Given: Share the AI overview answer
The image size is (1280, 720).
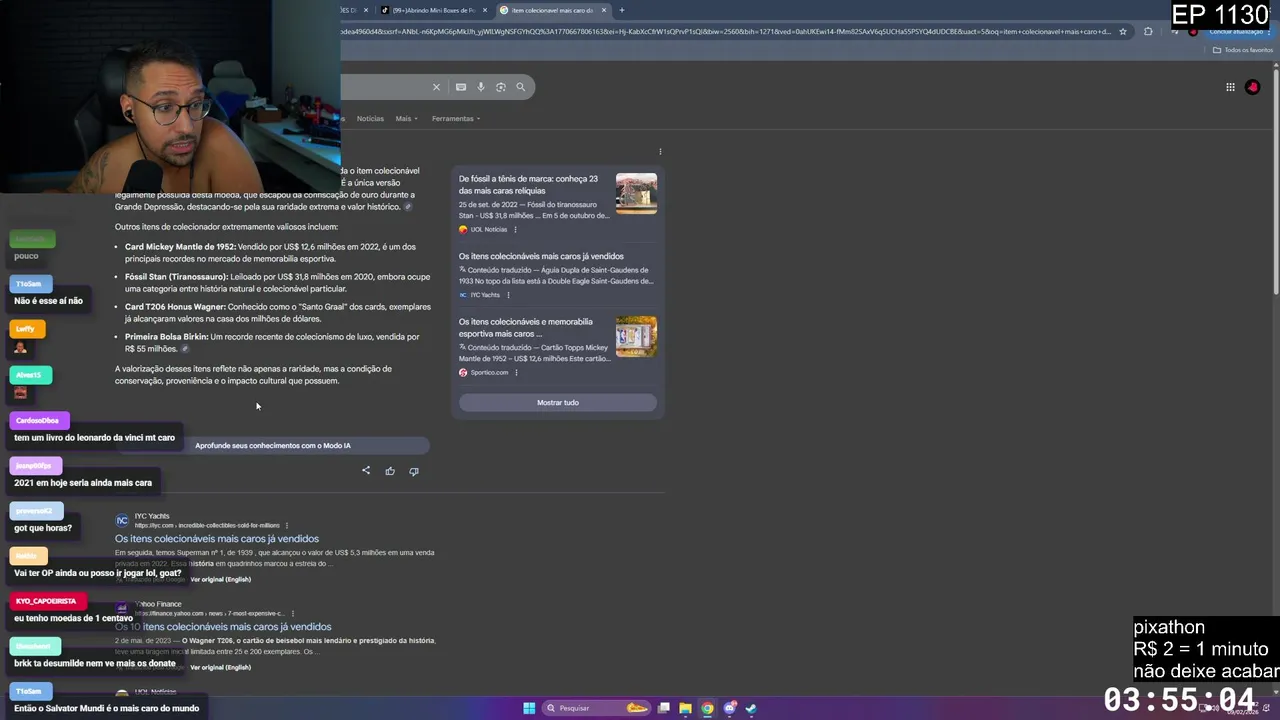Looking at the screenshot, I should [366, 471].
